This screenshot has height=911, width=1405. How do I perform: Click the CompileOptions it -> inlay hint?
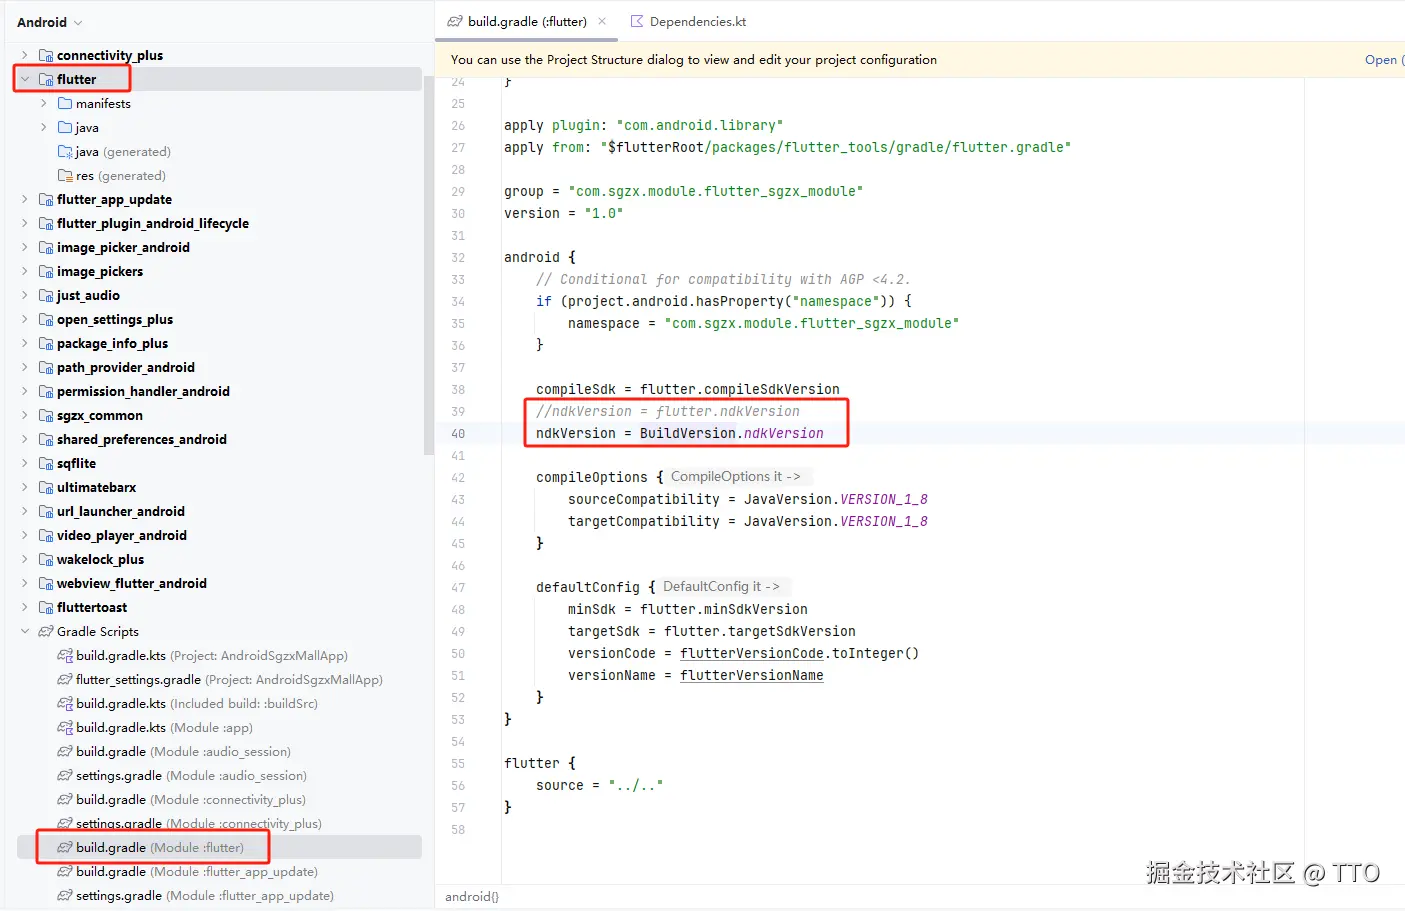click(x=739, y=477)
